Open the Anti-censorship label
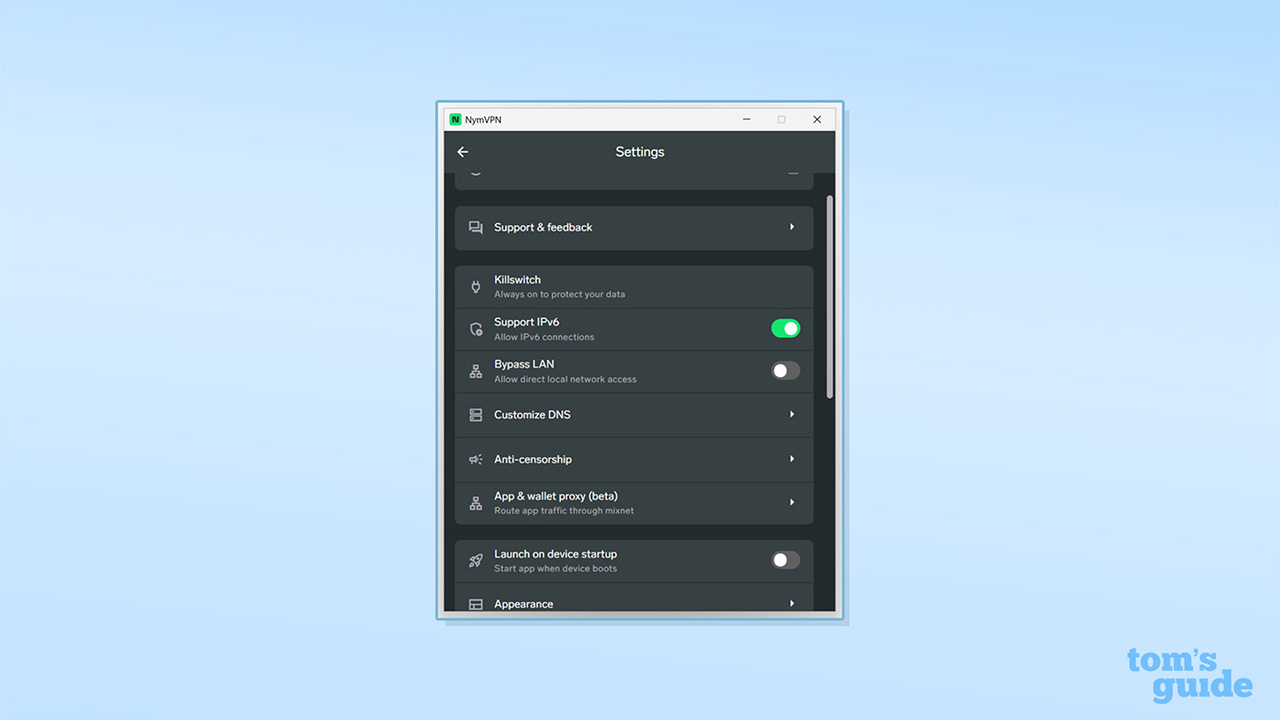The height and width of the screenshot is (720, 1280). coord(533,460)
